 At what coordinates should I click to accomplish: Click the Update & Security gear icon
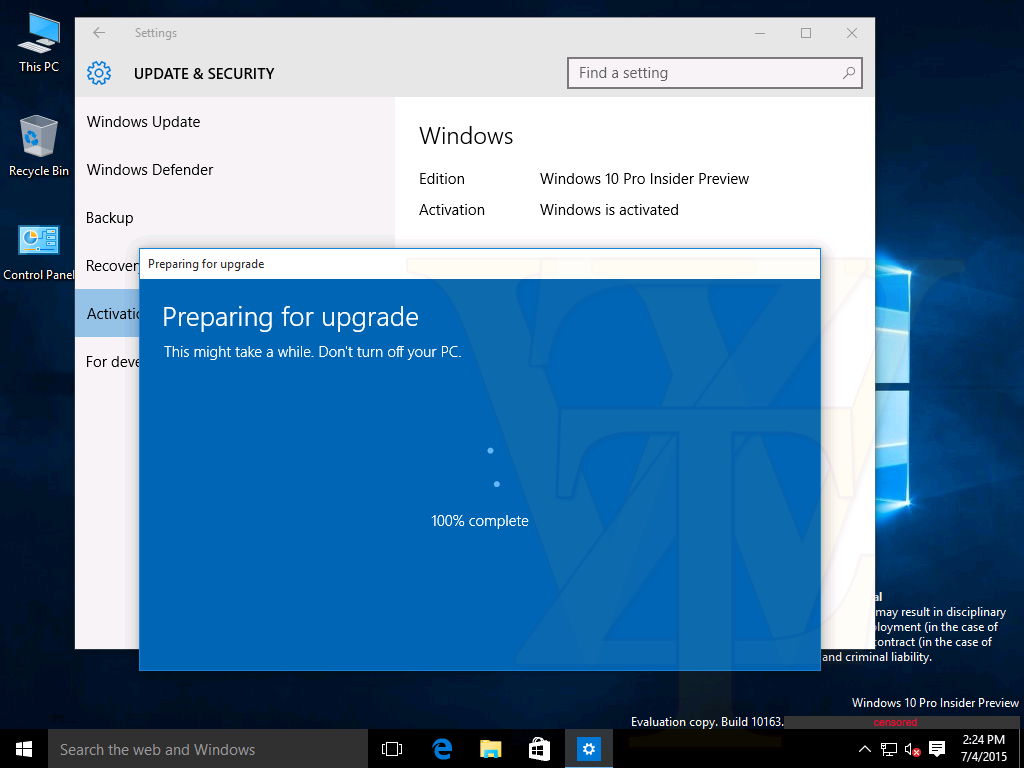coord(98,73)
